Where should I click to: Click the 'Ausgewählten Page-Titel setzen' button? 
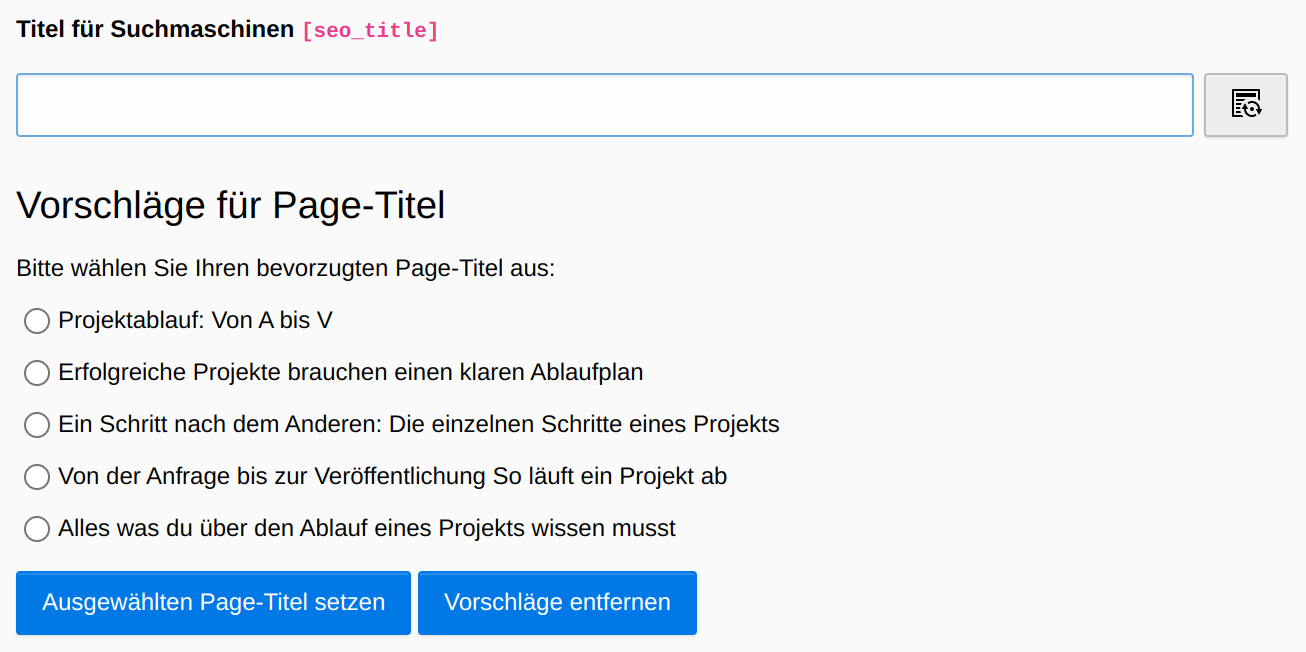tap(213, 603)
